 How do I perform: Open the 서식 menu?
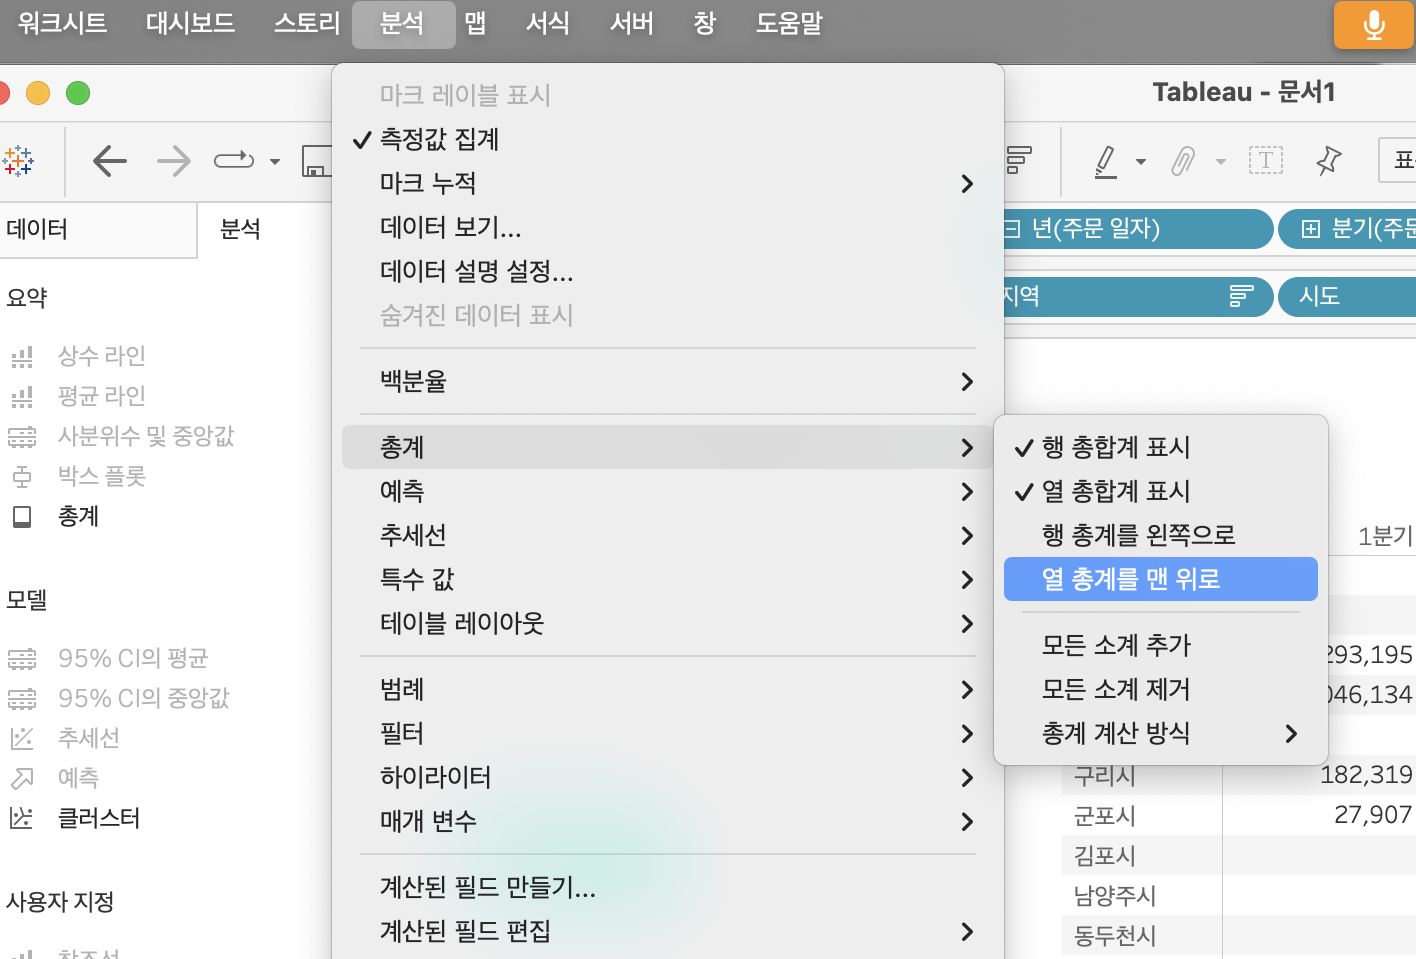(548, 24)
